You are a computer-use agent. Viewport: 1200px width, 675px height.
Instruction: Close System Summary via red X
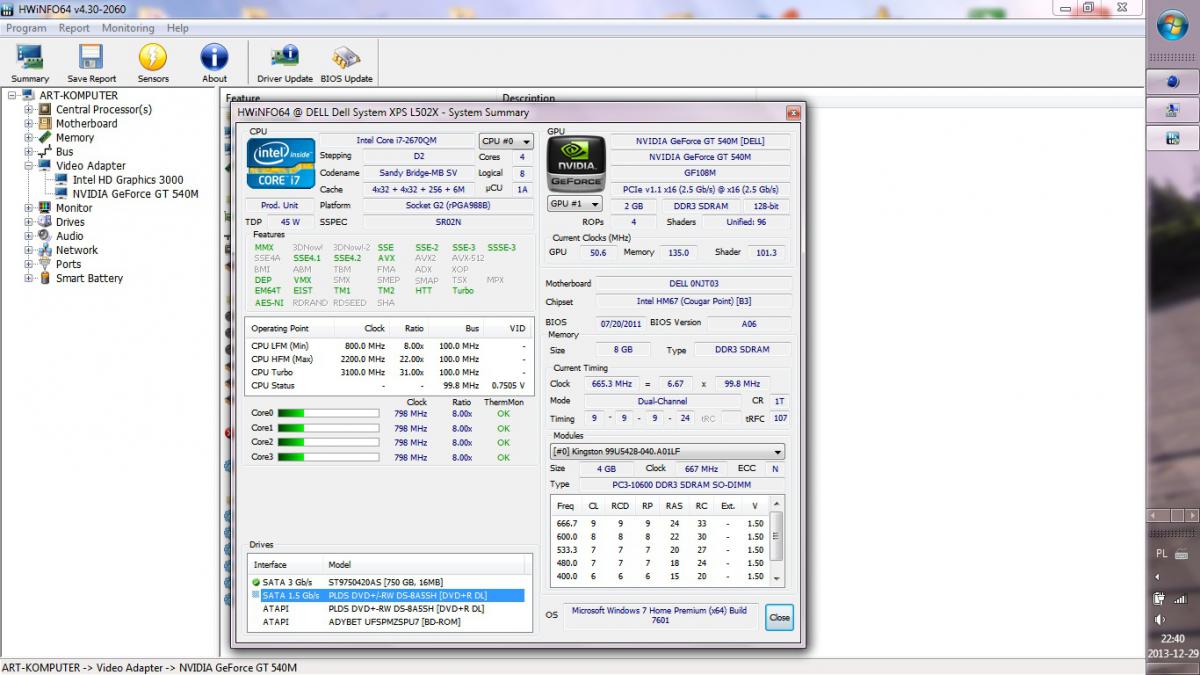tap(793, 113)
